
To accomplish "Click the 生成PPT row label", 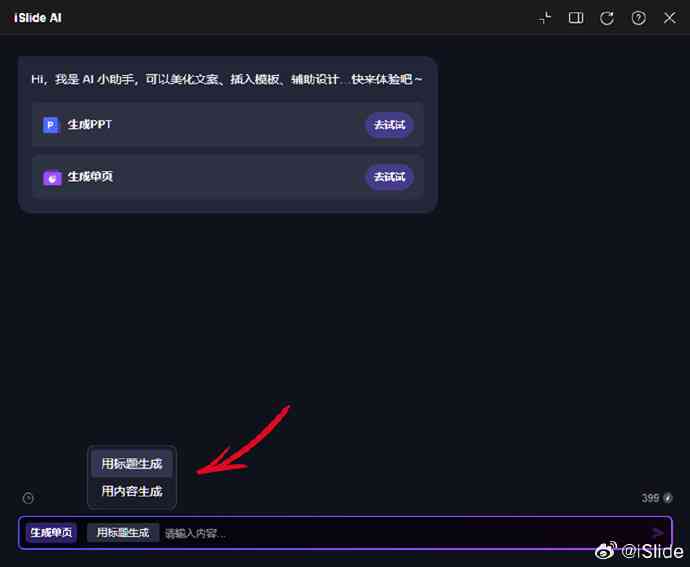I will pyautogui.click(x=89, y=125).
